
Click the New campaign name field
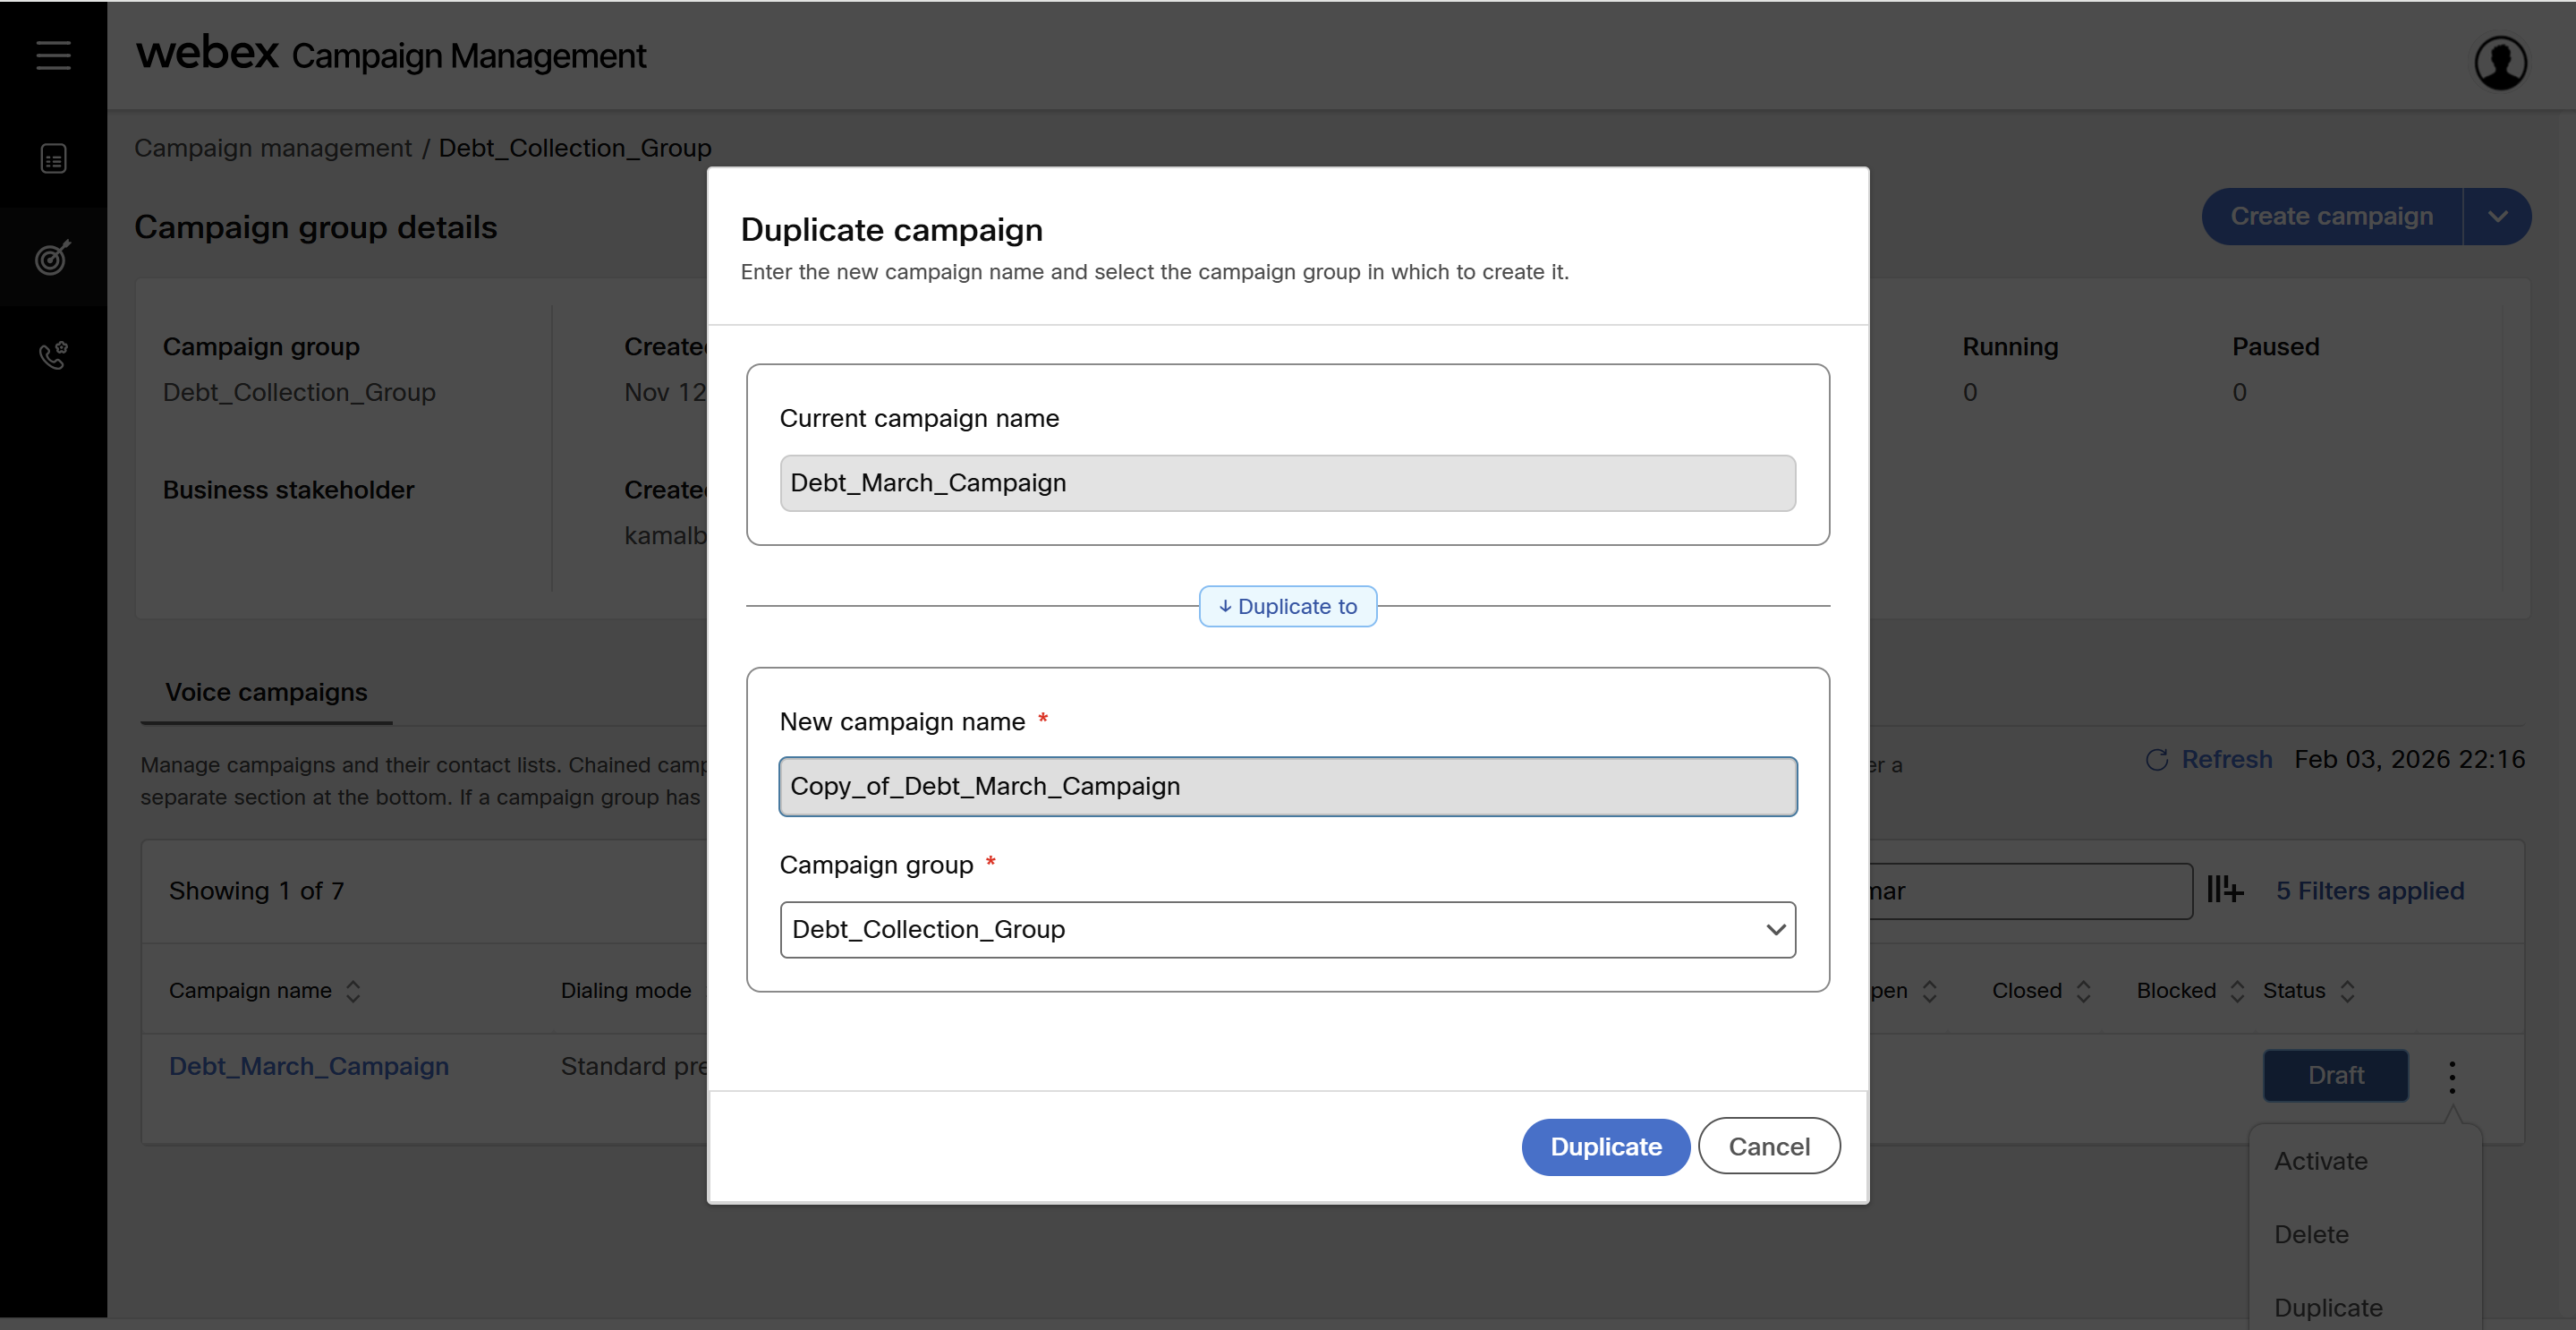tap(1287, 787)
